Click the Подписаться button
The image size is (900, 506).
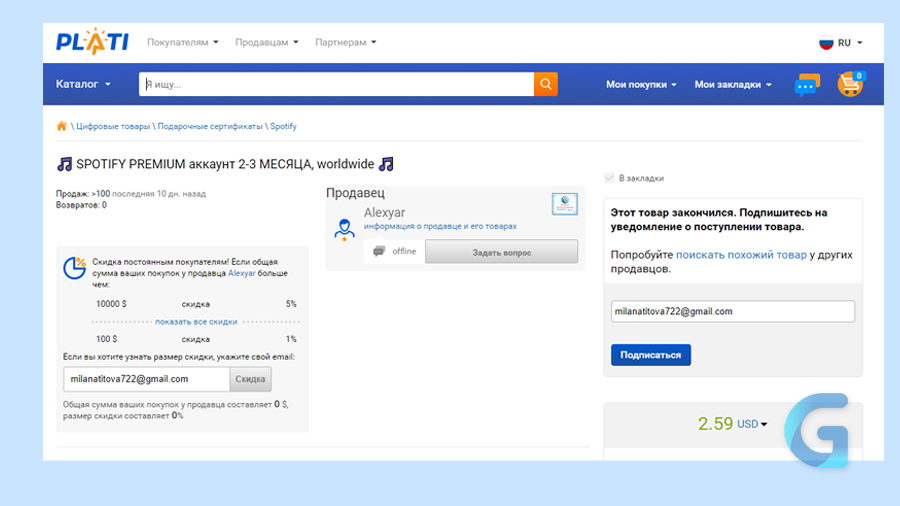click(651, 355)
